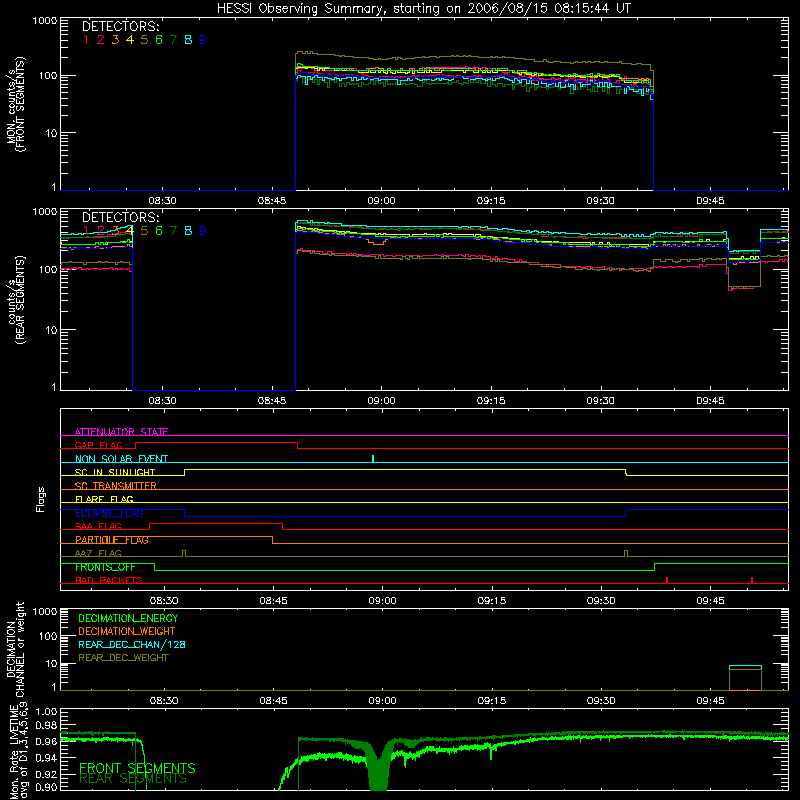Select detector 4 in the front segments legend

pyautogui.click(x=130, y=40)
